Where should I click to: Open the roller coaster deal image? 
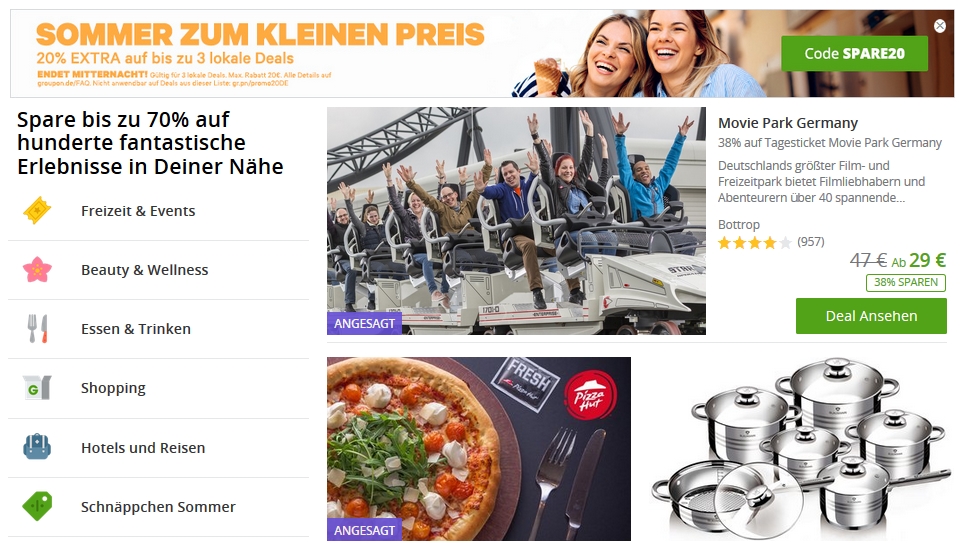pos(516,221)
